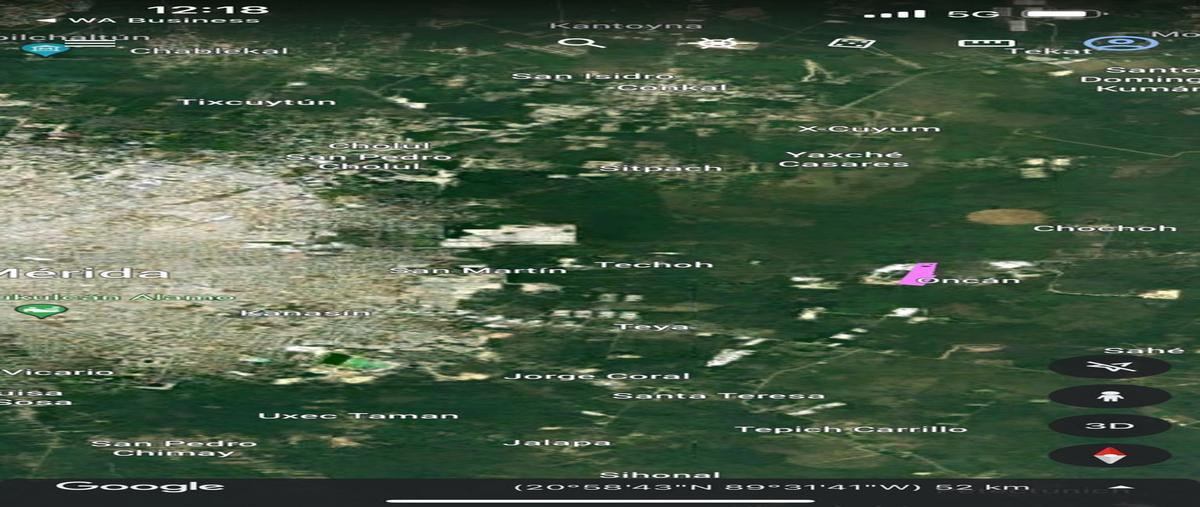Tap the San Pedro Chimay label
Viewport: 1200px width, 507px height.
(x=174, y=448)
